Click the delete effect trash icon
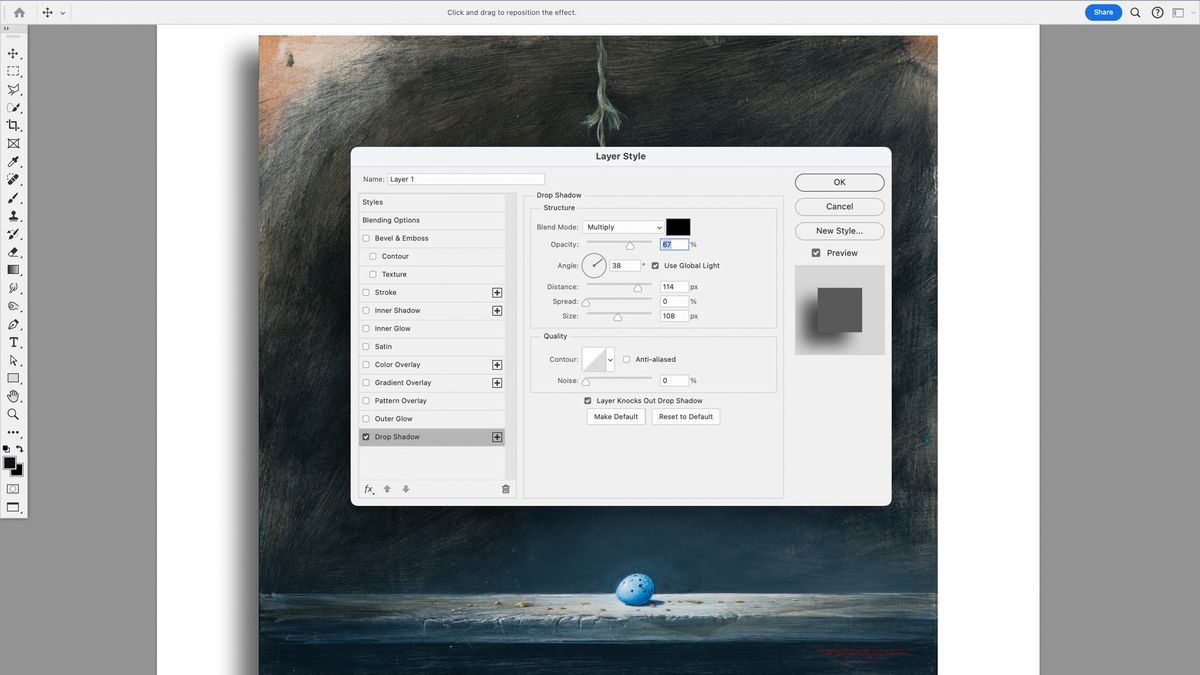The width and height of the screenshot is (1200, 675). [x=505, y=489]
